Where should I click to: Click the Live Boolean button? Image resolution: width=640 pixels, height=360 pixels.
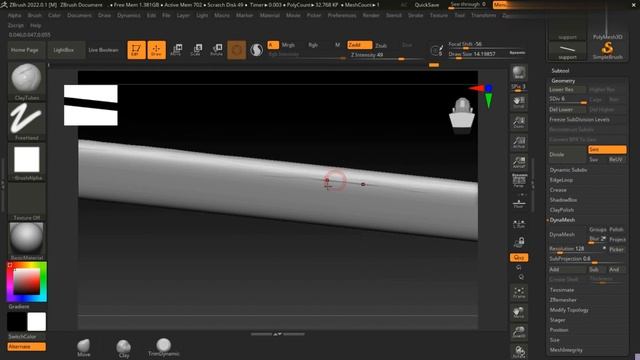coord(103,50)
